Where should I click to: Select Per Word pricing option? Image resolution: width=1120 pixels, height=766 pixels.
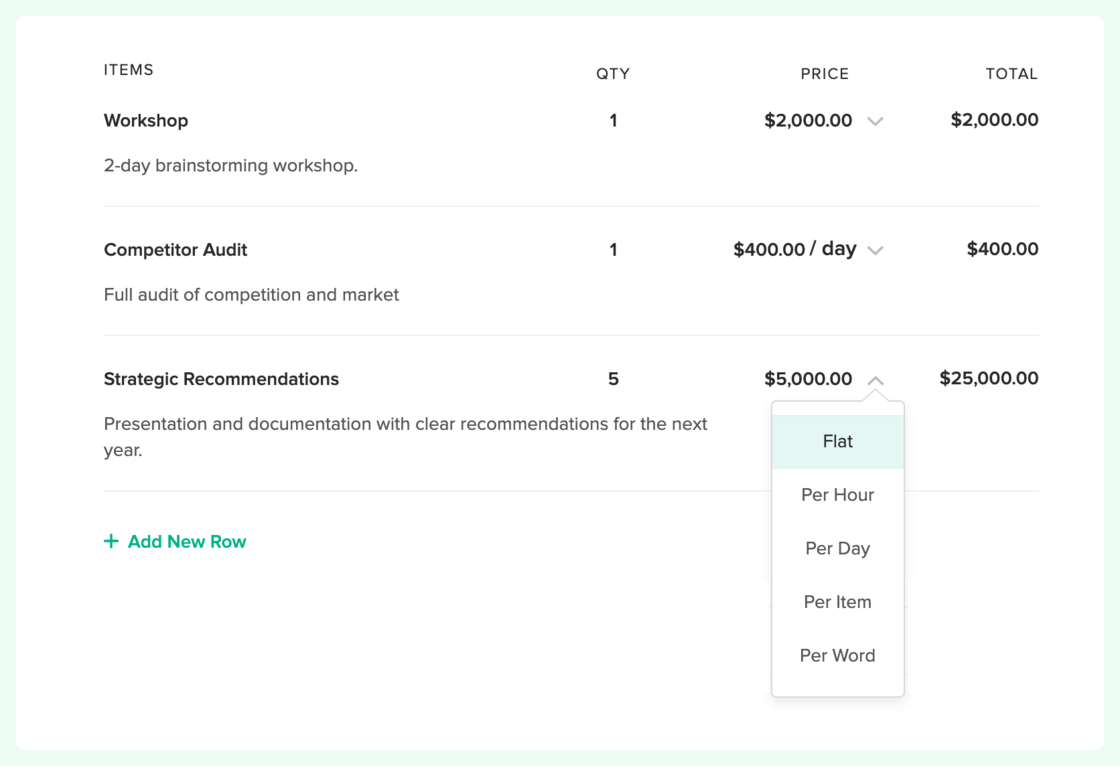point(837,655)
